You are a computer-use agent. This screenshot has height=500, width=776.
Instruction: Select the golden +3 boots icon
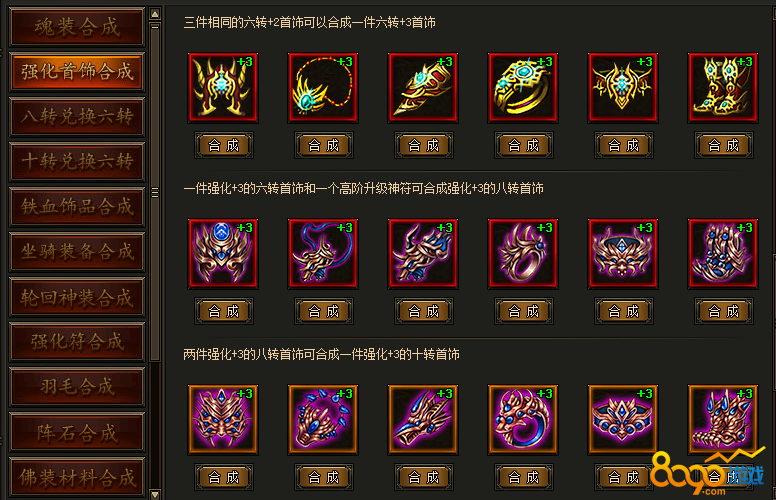tap(723, 88)
